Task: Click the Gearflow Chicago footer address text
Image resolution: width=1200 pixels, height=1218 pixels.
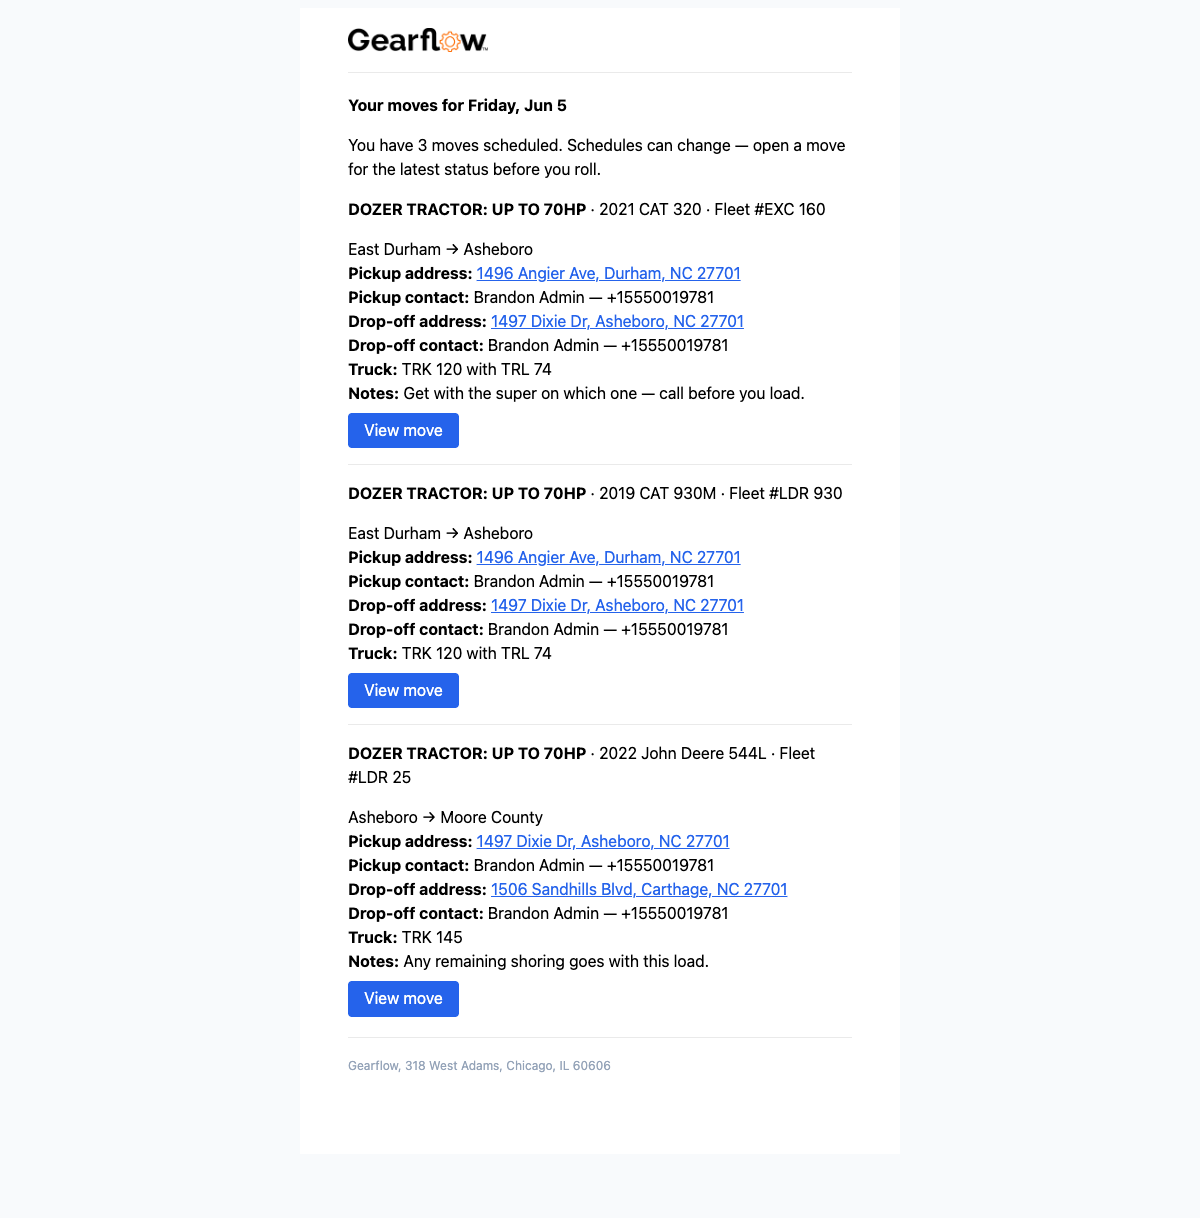Action: tap(479, 1066)
